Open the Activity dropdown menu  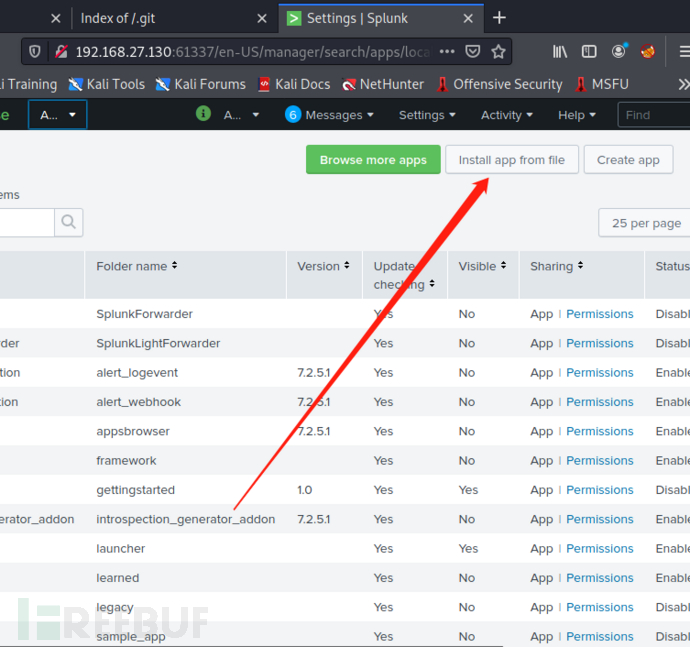(x=506, y=115)
